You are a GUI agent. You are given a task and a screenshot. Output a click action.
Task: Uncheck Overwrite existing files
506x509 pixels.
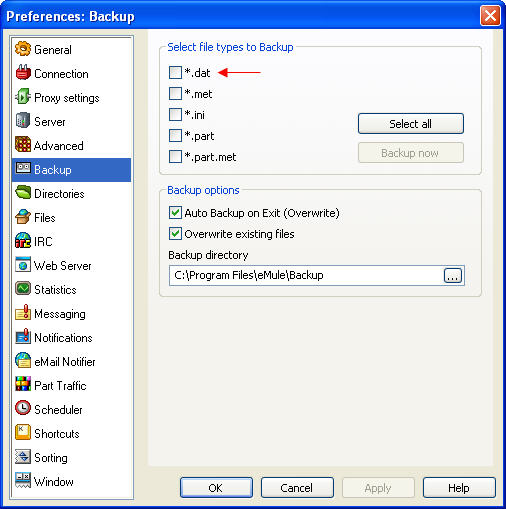click(175, 234)
